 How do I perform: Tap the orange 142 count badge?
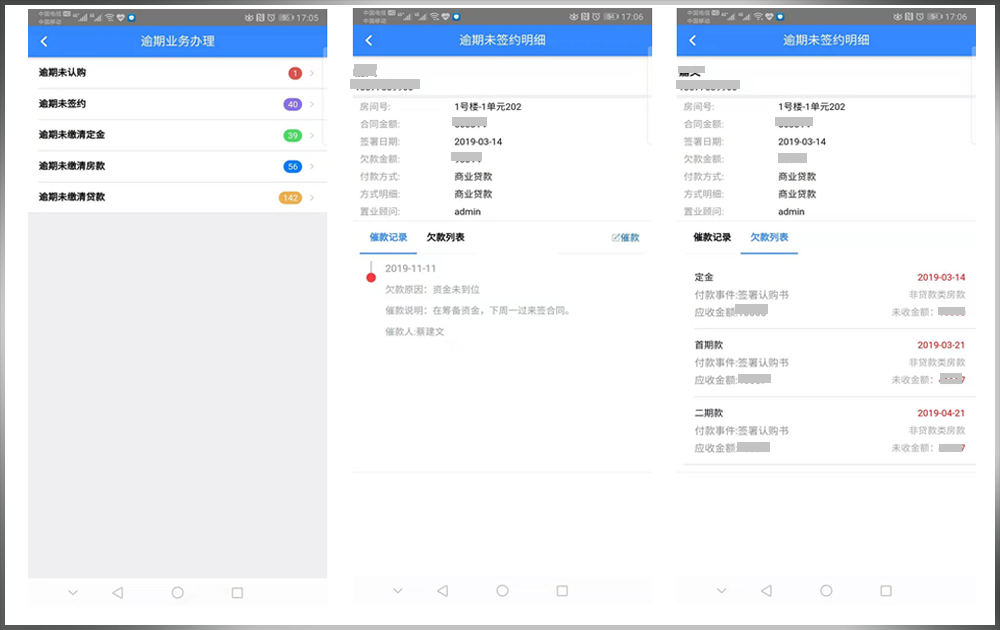[x=290, y=197]
